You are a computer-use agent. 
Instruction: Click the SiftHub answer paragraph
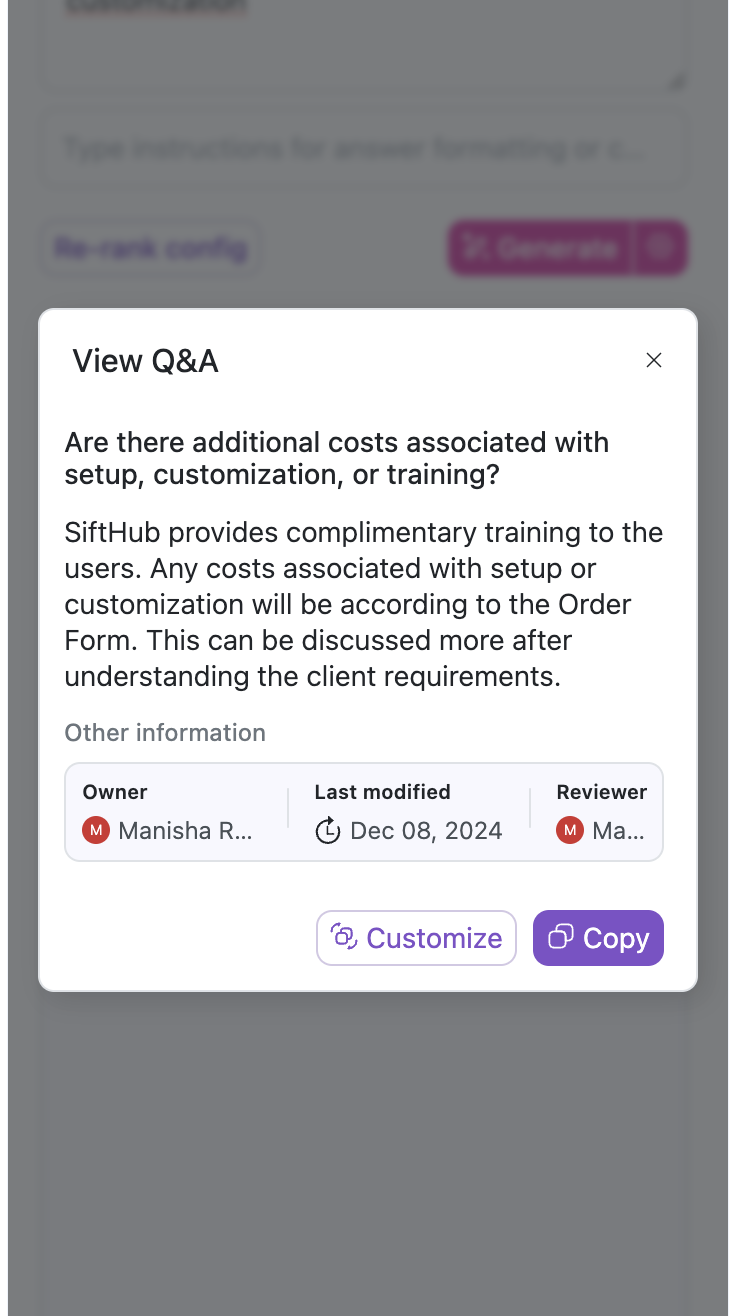pyautogui.click(x=362, y=604)
